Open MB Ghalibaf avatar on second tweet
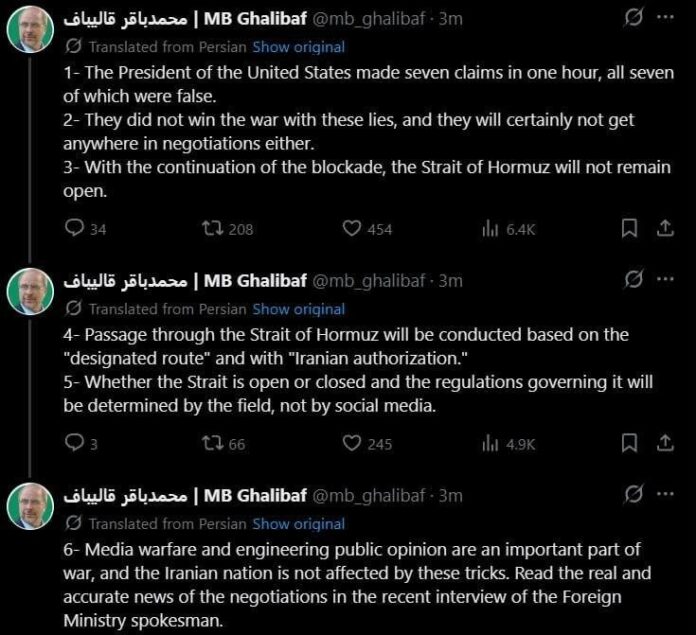Viewport: 696px width, 635px height. click(30, 291)
